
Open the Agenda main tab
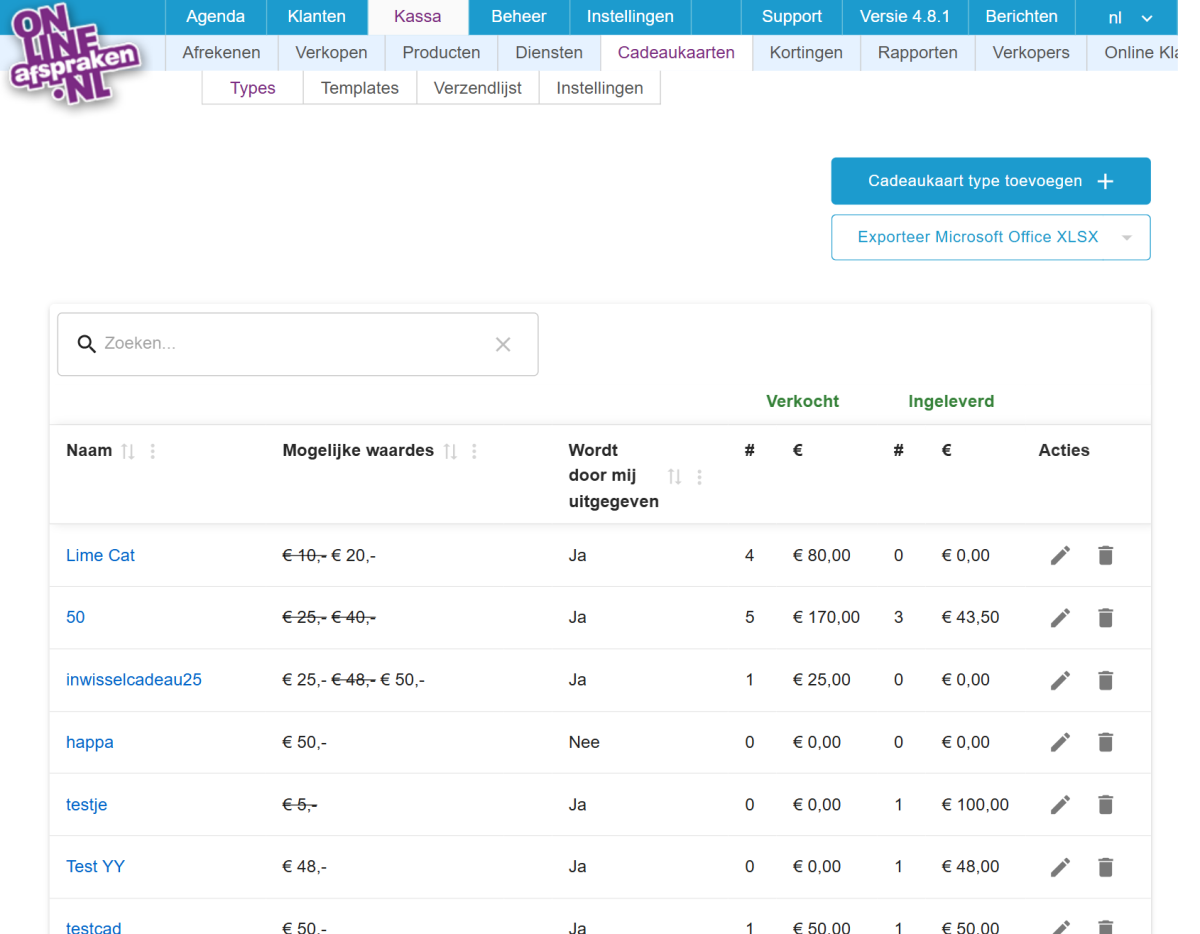215,17
